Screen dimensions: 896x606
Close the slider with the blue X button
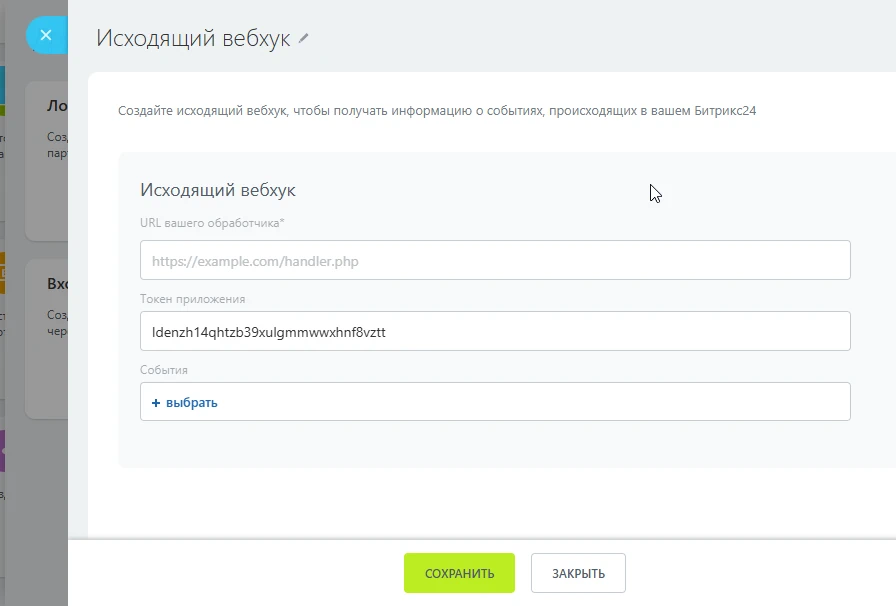[45, 35]
